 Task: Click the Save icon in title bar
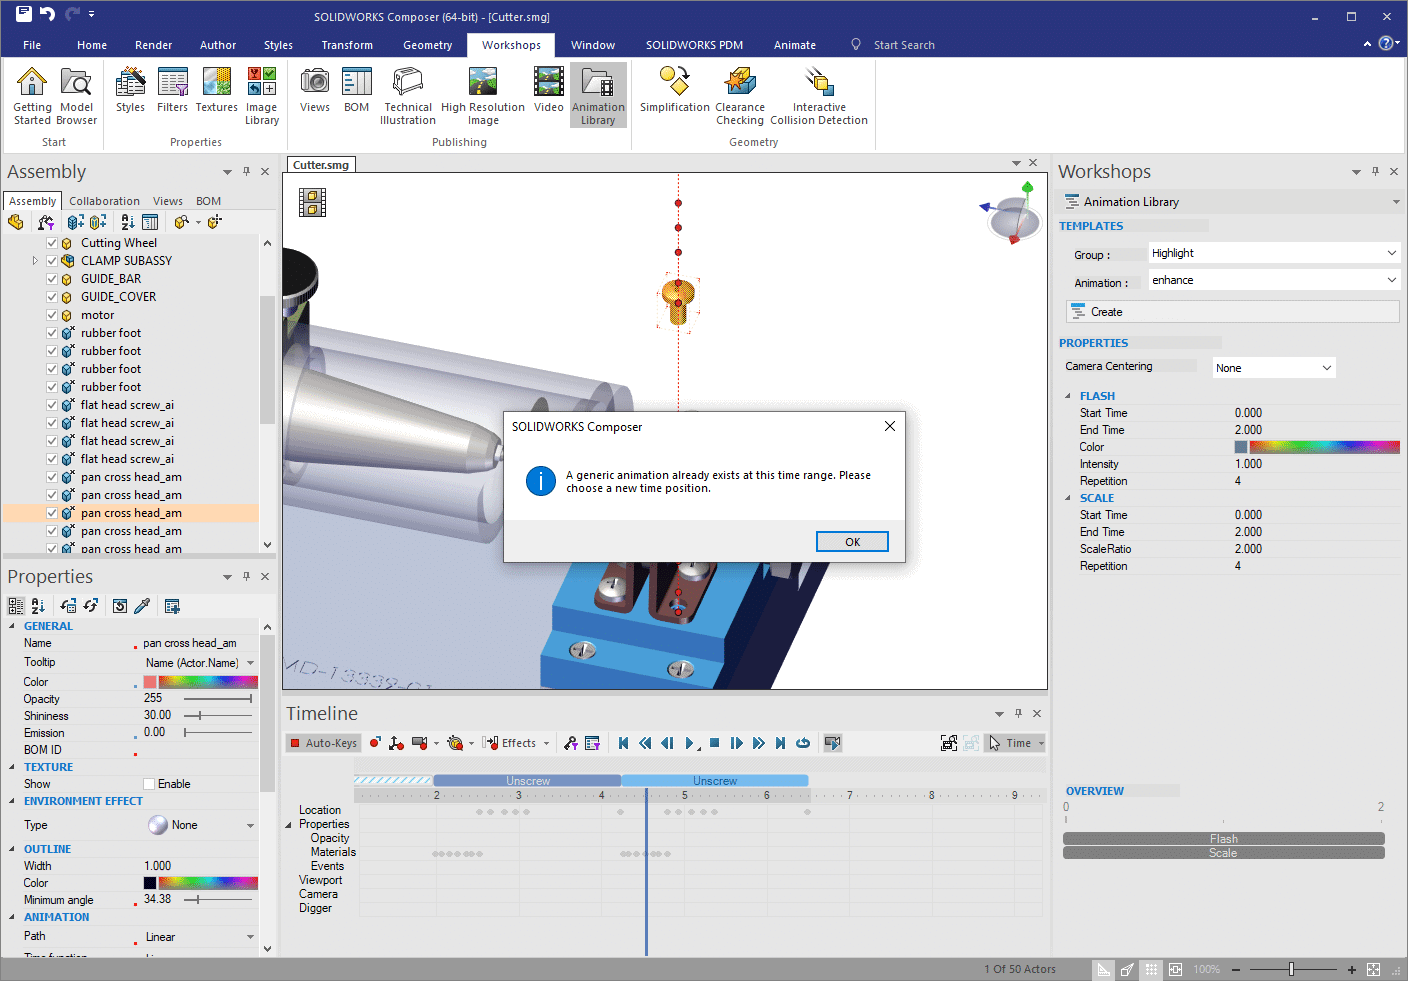23,14
